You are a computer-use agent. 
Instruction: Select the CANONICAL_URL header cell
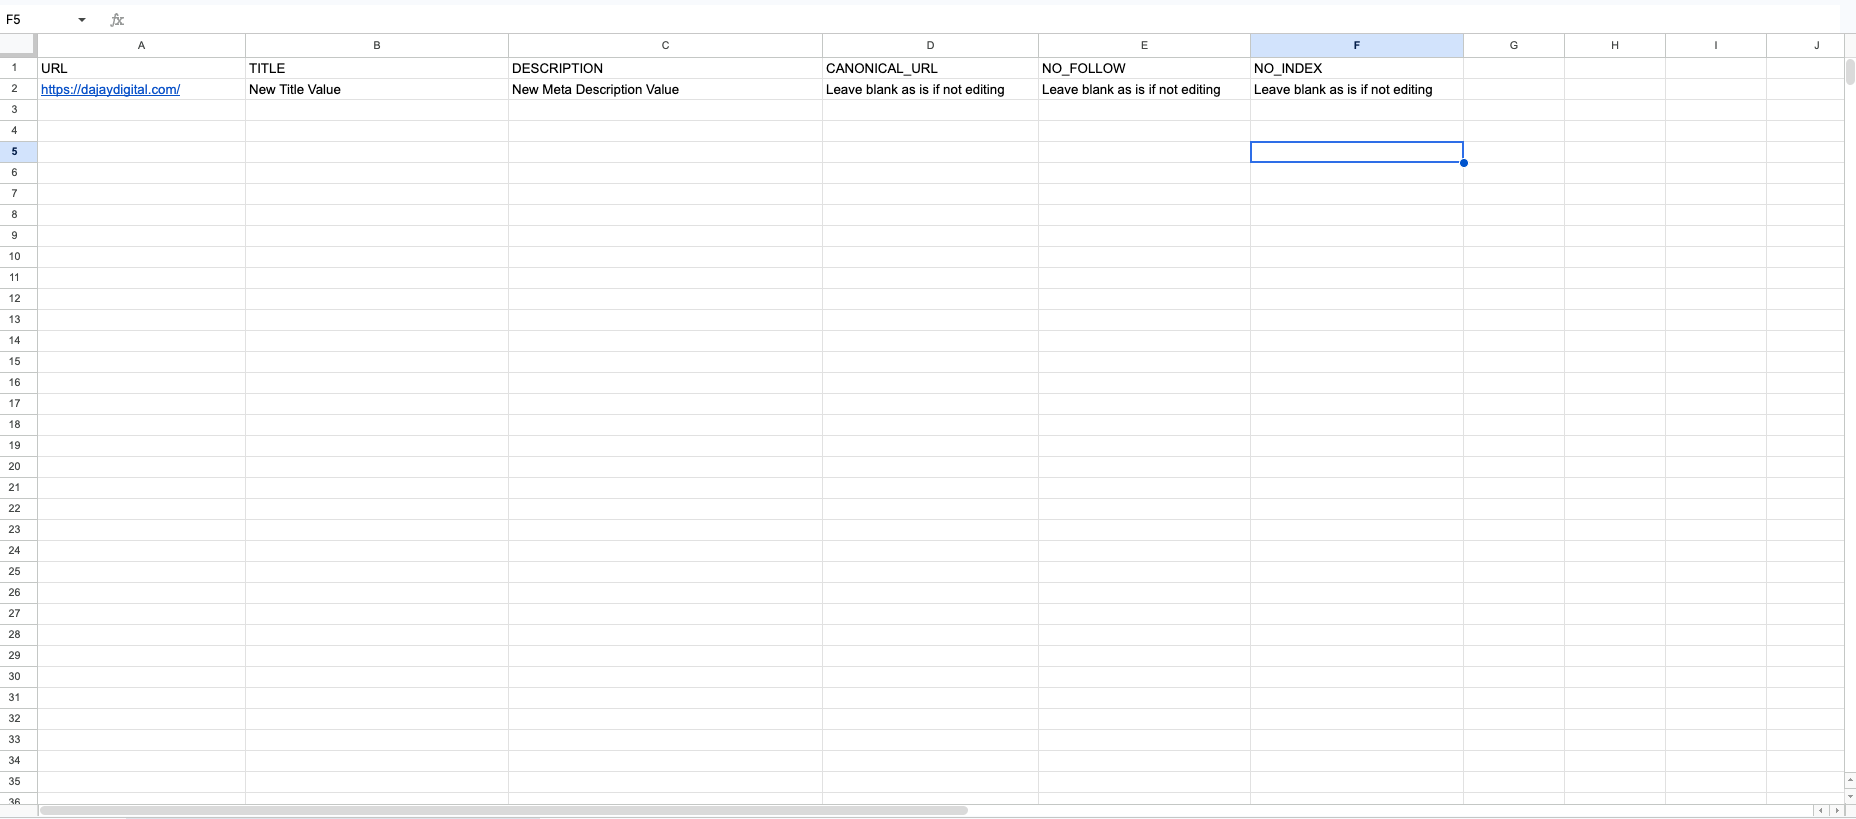[x=930, y=68]
